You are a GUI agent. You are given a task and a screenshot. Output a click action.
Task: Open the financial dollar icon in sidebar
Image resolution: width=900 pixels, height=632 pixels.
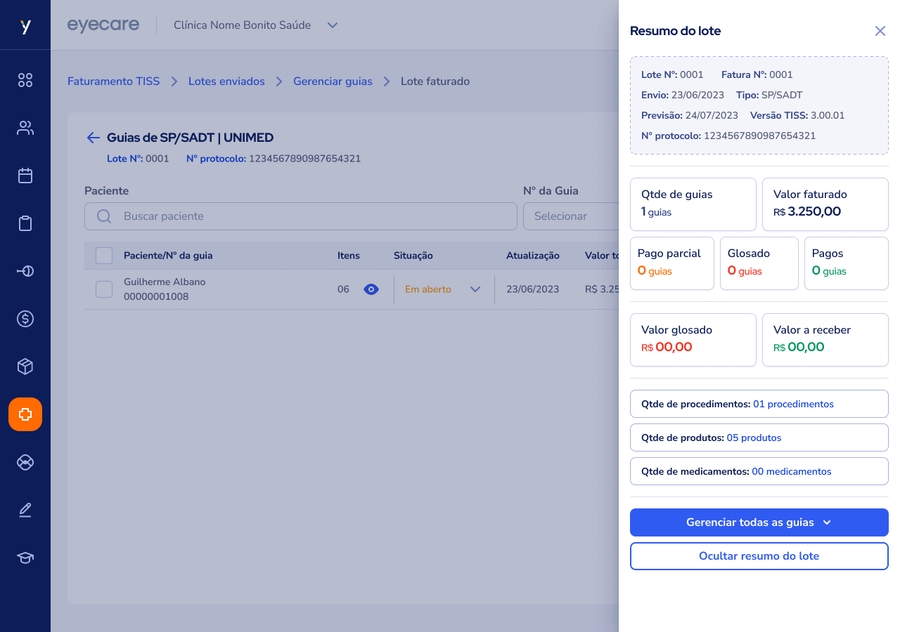(25, 319)
